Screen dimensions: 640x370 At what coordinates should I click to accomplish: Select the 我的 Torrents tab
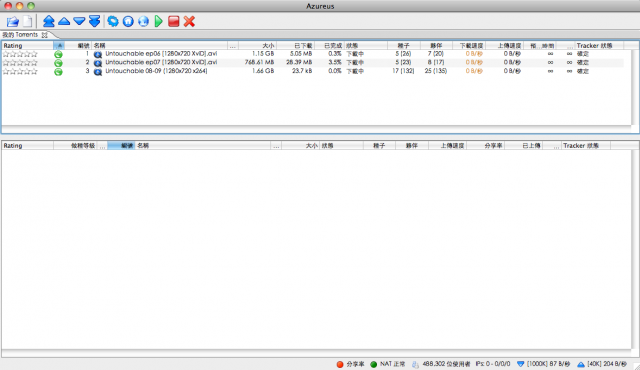20,35
